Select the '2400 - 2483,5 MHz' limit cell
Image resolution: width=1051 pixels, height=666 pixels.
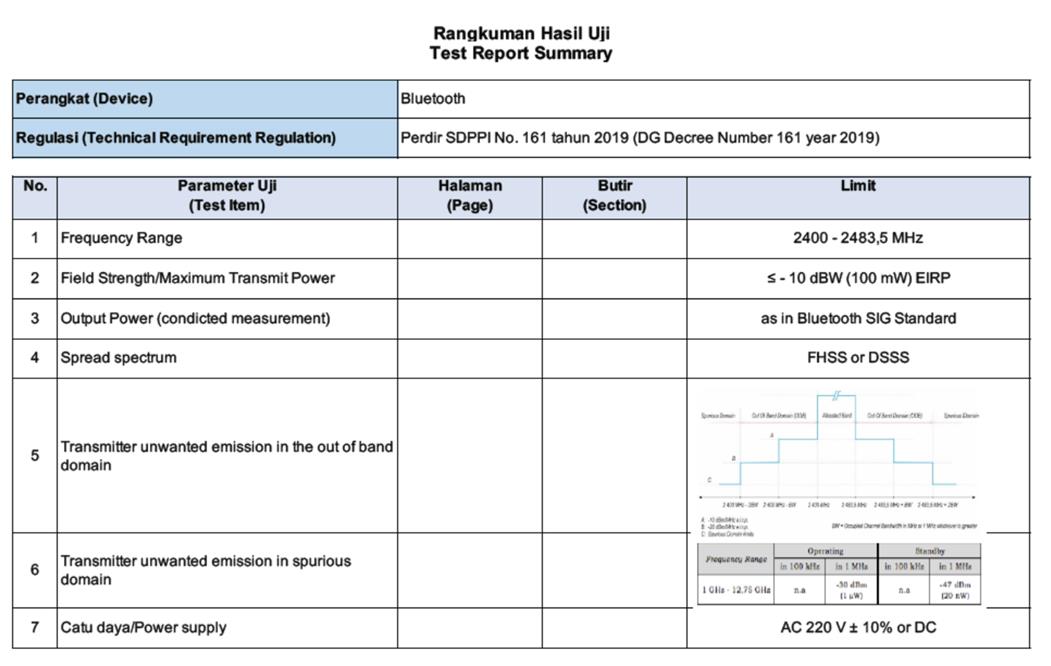click(x=857, y=238)
